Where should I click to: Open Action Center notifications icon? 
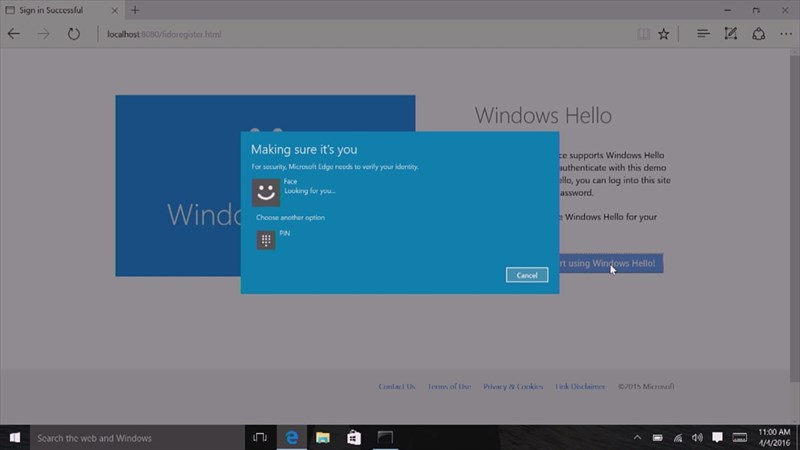click(717, 437)
